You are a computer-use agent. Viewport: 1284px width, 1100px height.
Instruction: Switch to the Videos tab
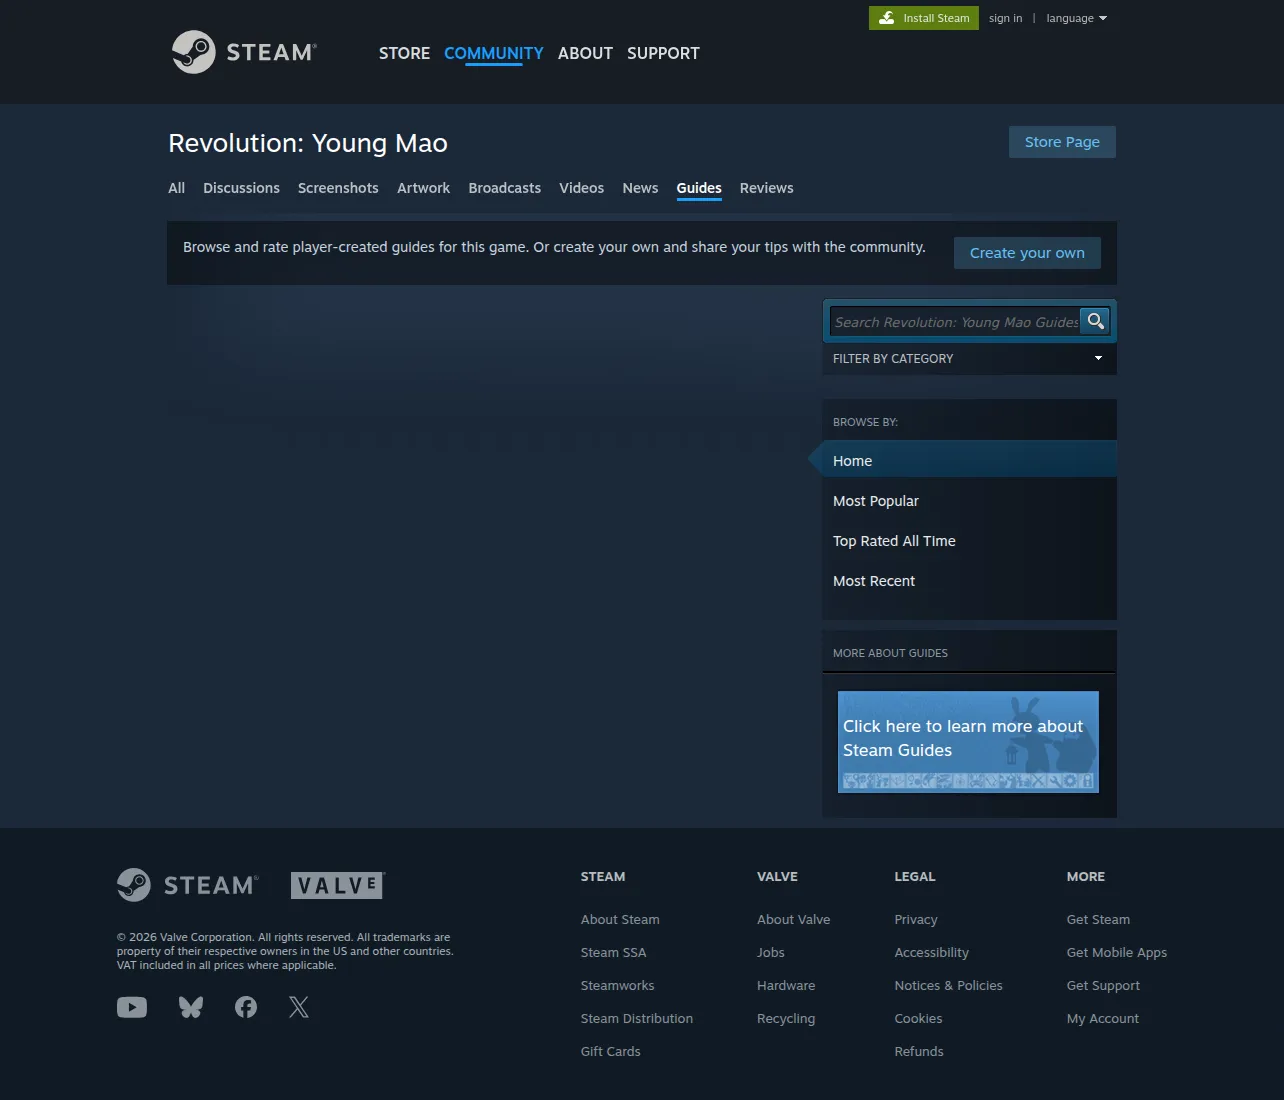[x=581, y=188]
